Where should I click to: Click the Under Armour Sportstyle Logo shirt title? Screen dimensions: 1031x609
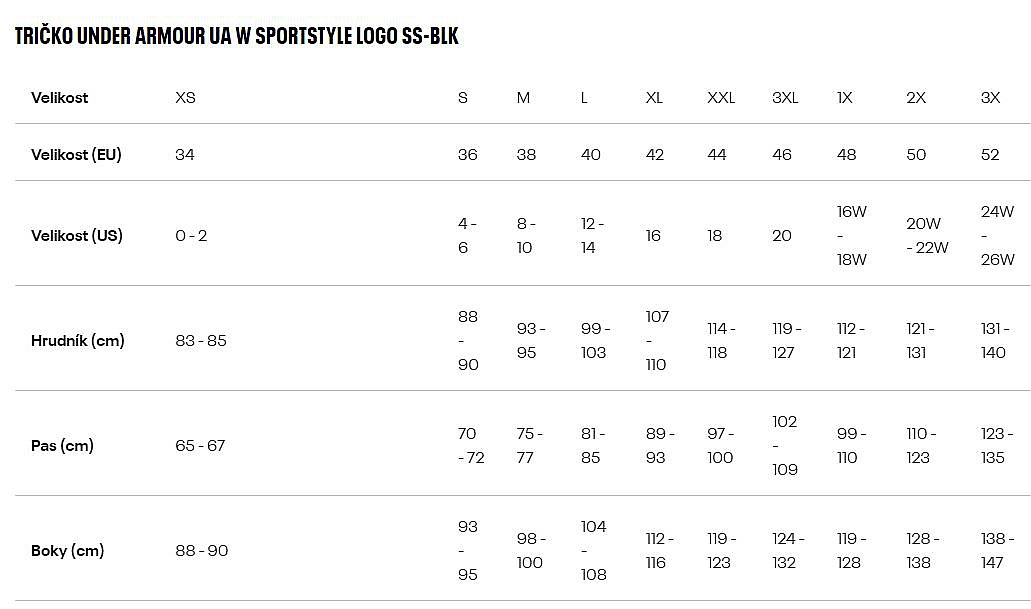(237, 36)
